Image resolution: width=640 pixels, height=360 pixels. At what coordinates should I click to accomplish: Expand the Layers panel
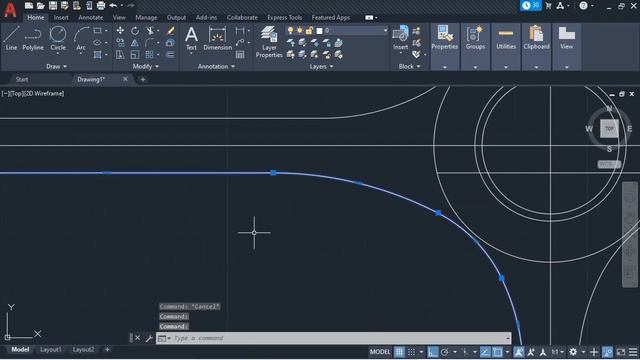pos(321,66)
